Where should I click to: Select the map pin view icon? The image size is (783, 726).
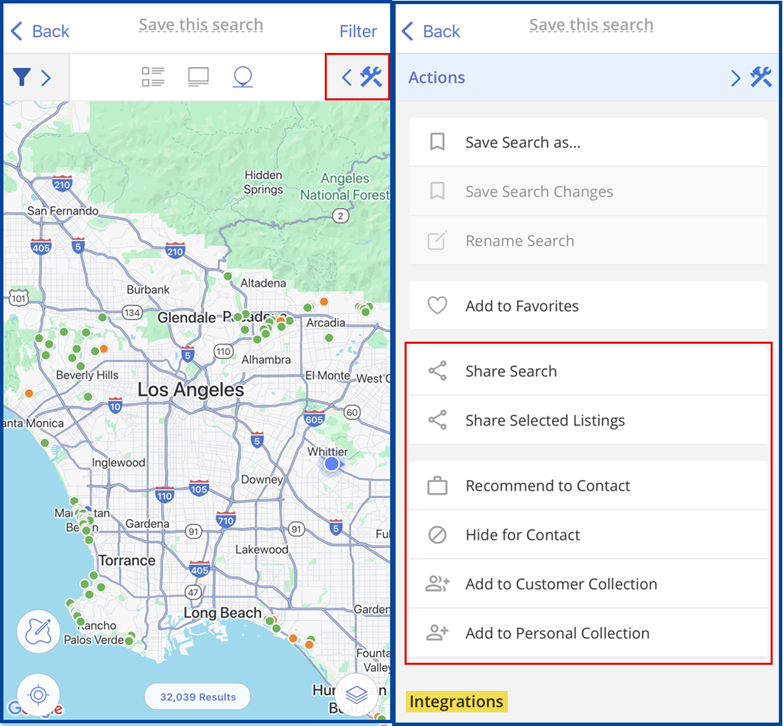(x=243, y=77)
